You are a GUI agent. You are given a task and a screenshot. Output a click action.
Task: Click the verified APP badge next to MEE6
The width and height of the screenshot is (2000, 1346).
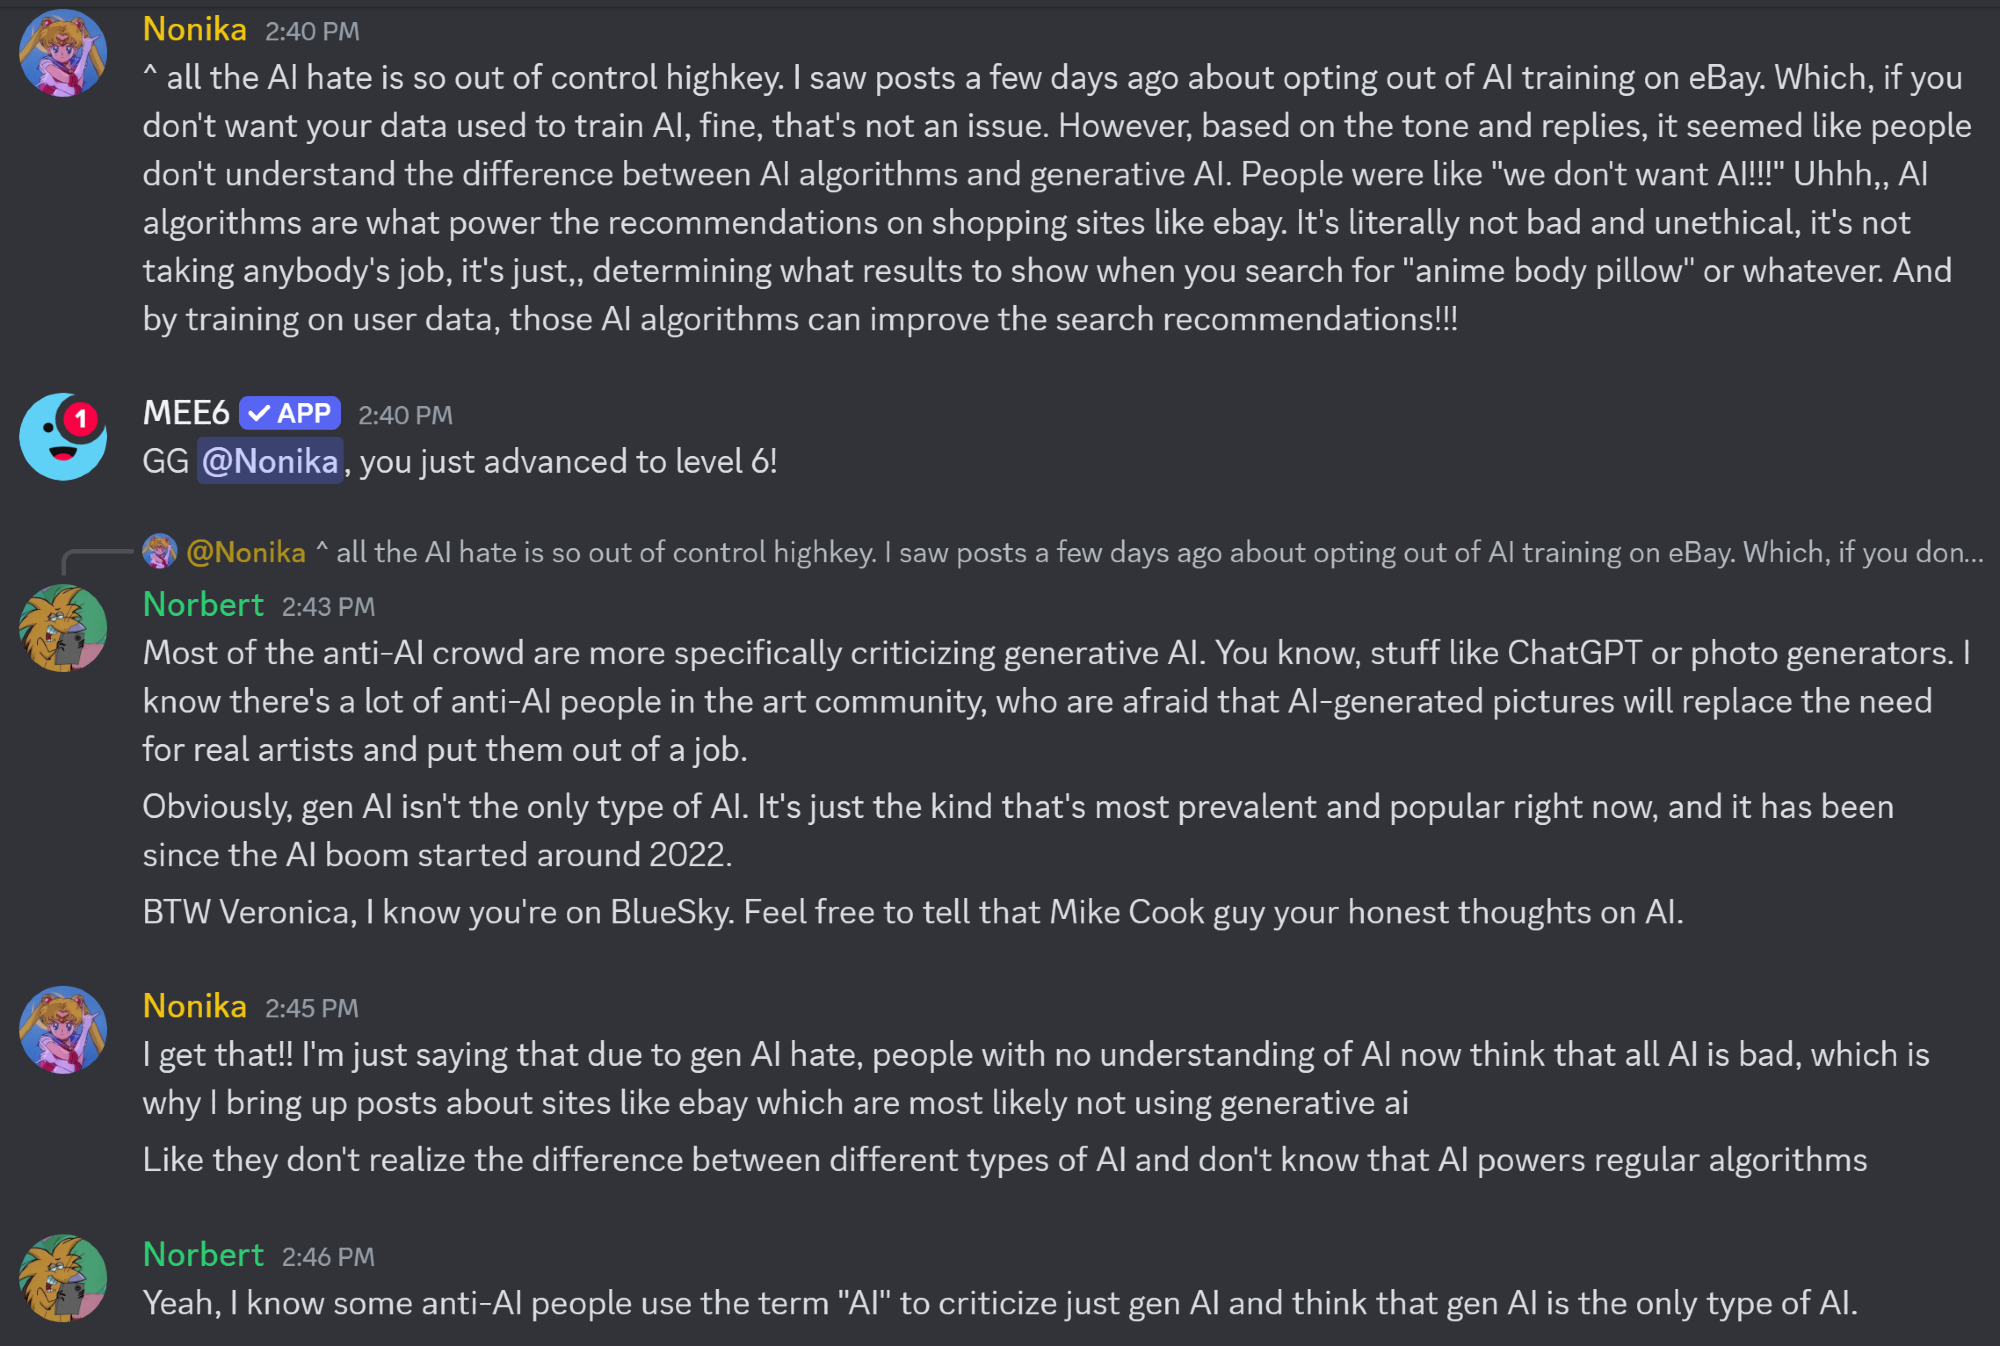click(x=290, y=413)
